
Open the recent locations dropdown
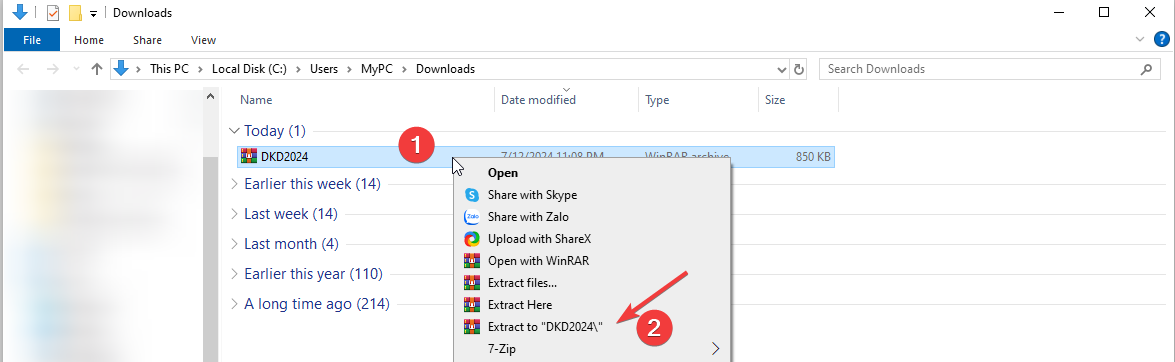click(76, 69)
